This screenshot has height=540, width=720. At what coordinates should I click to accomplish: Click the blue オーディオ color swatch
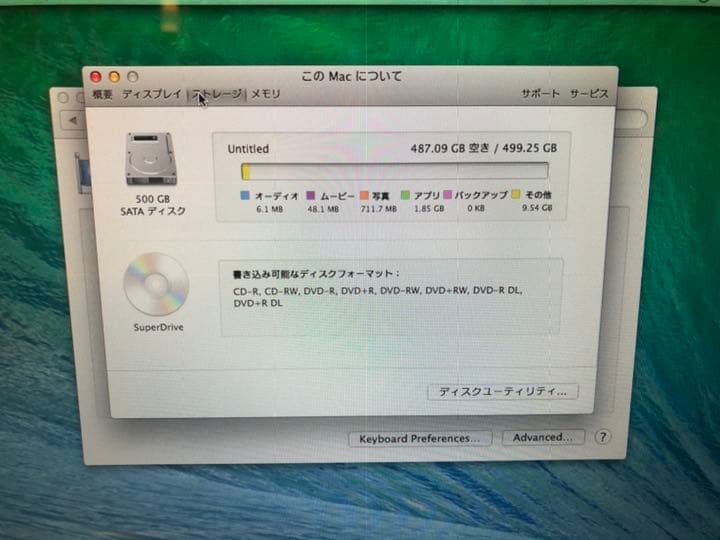click(245, 196)
